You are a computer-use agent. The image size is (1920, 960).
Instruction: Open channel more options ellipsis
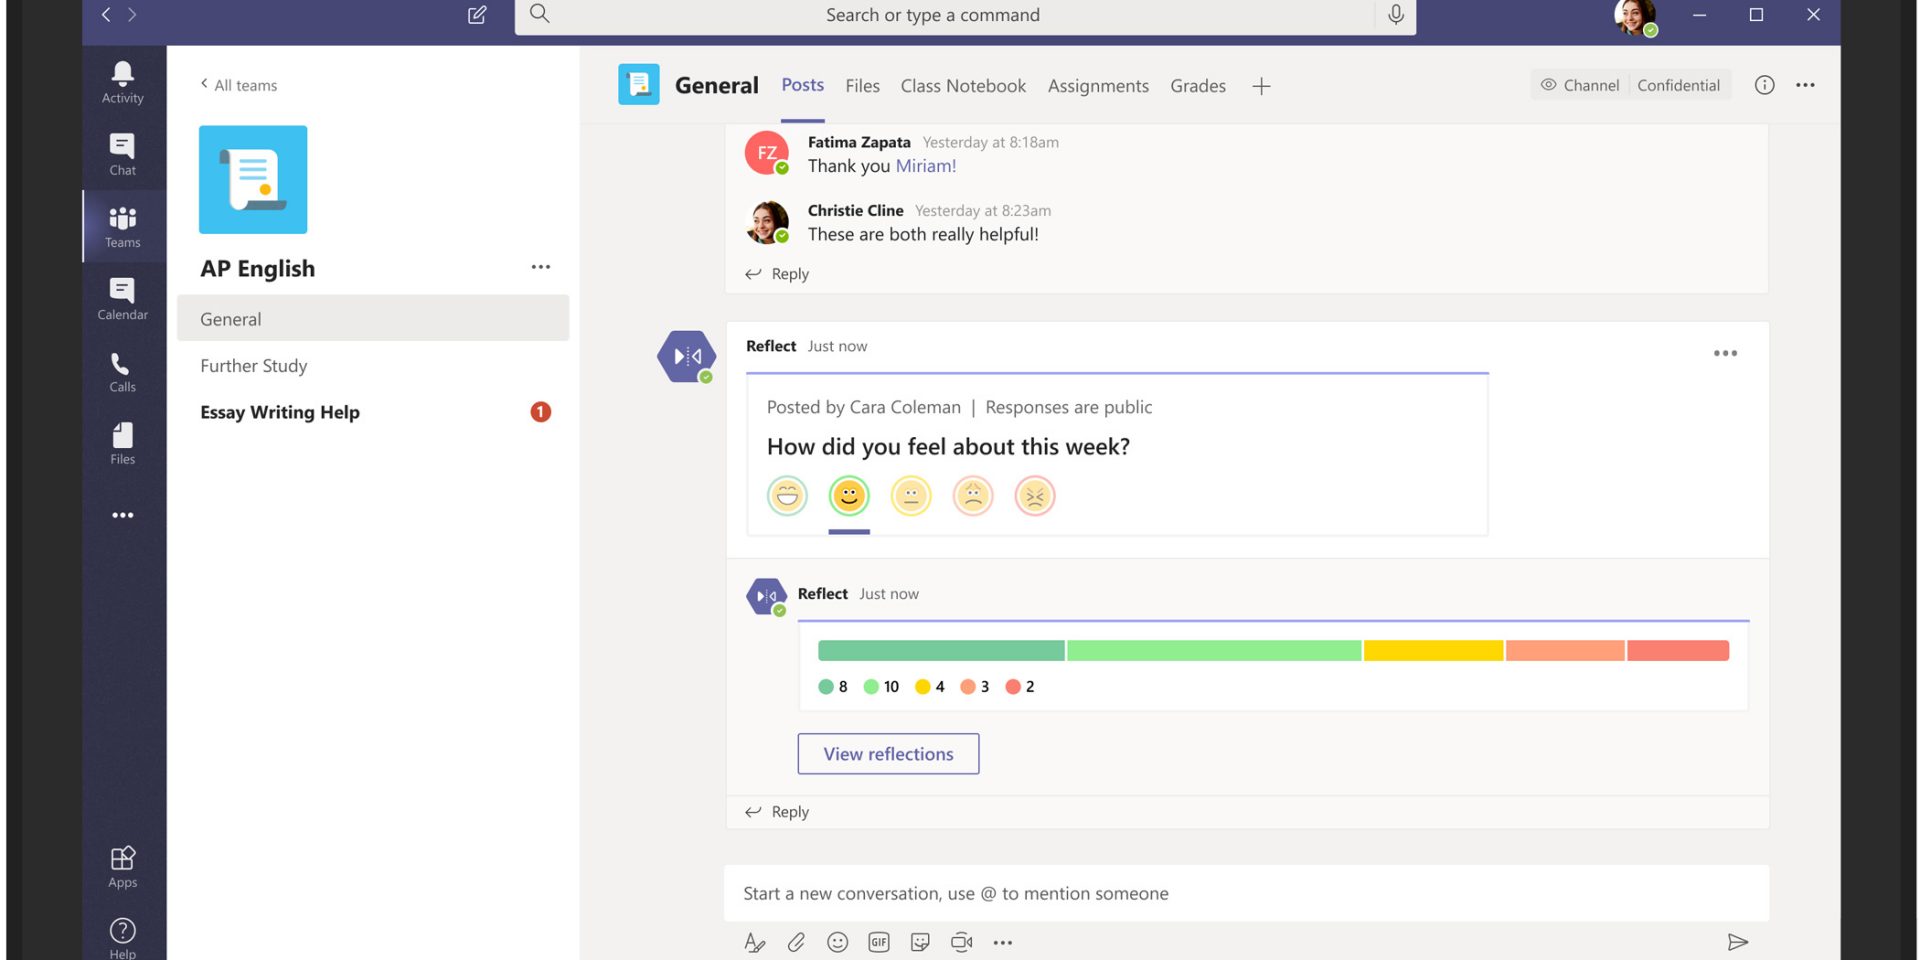1805,85
